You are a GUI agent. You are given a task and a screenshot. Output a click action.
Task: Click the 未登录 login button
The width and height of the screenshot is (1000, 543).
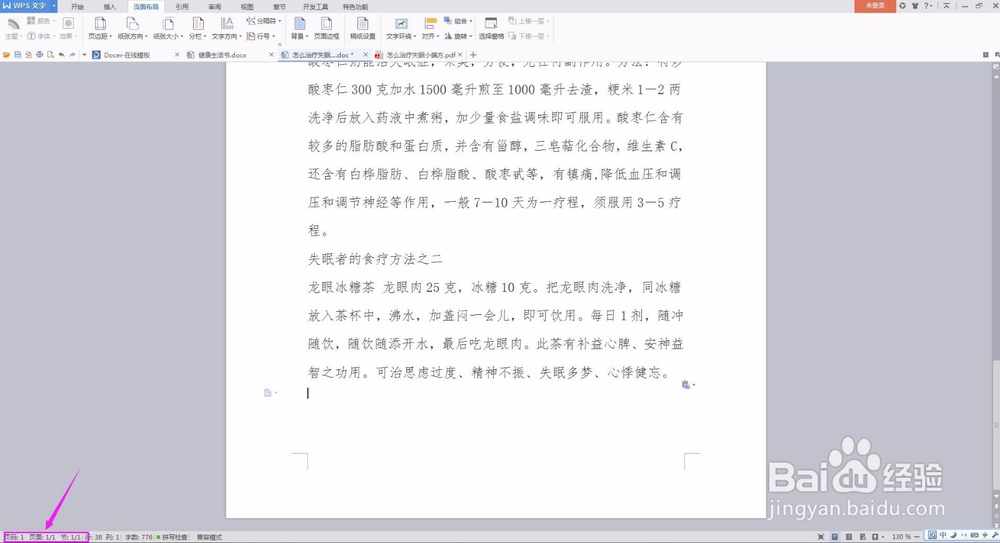click(x=875, y=6)
